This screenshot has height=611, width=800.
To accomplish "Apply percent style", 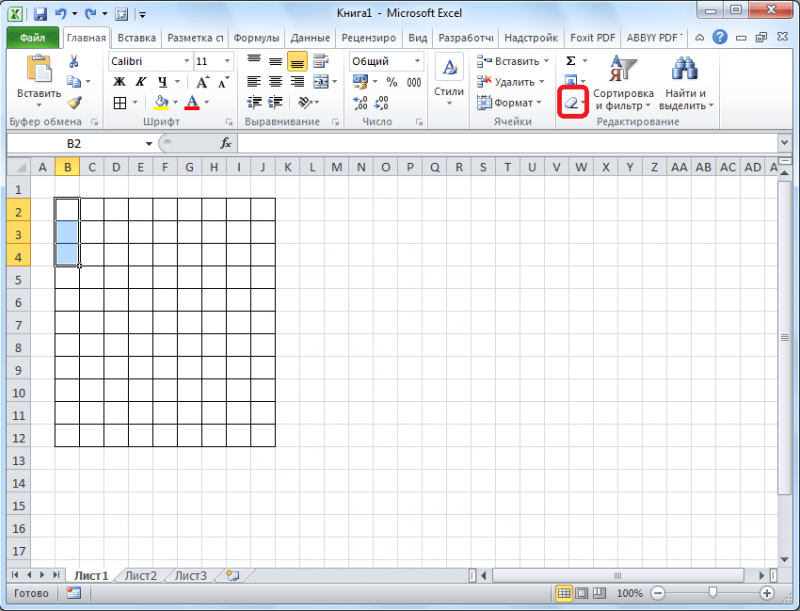I will [391, 82].
